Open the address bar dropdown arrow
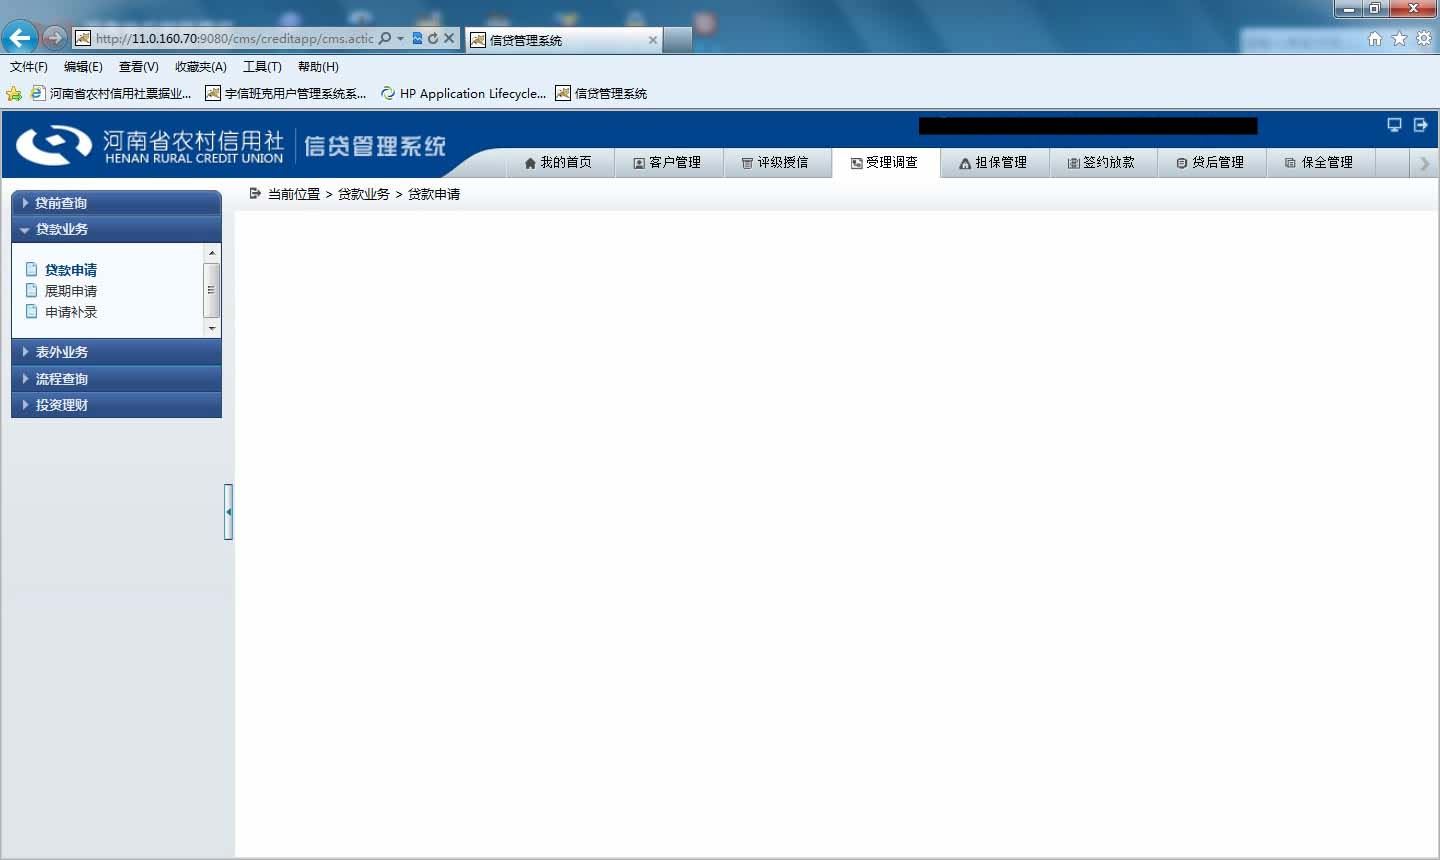The width and height of the screenshot is (1440, 860). tap(400, 38)
